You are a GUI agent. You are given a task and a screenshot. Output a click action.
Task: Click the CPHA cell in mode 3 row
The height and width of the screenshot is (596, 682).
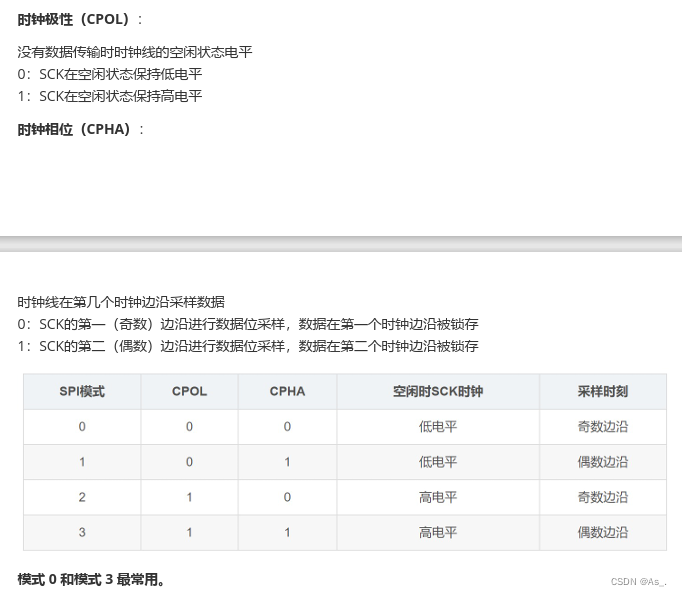tap(287, 532)
